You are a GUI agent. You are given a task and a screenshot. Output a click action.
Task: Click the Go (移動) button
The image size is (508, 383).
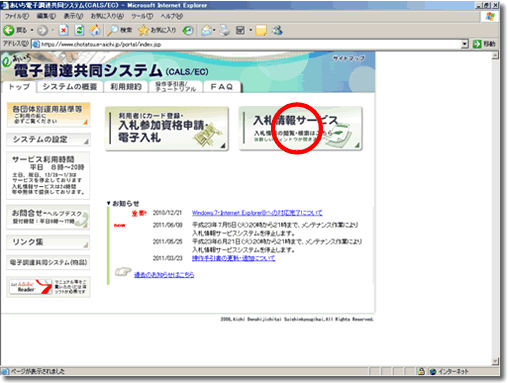484,44
